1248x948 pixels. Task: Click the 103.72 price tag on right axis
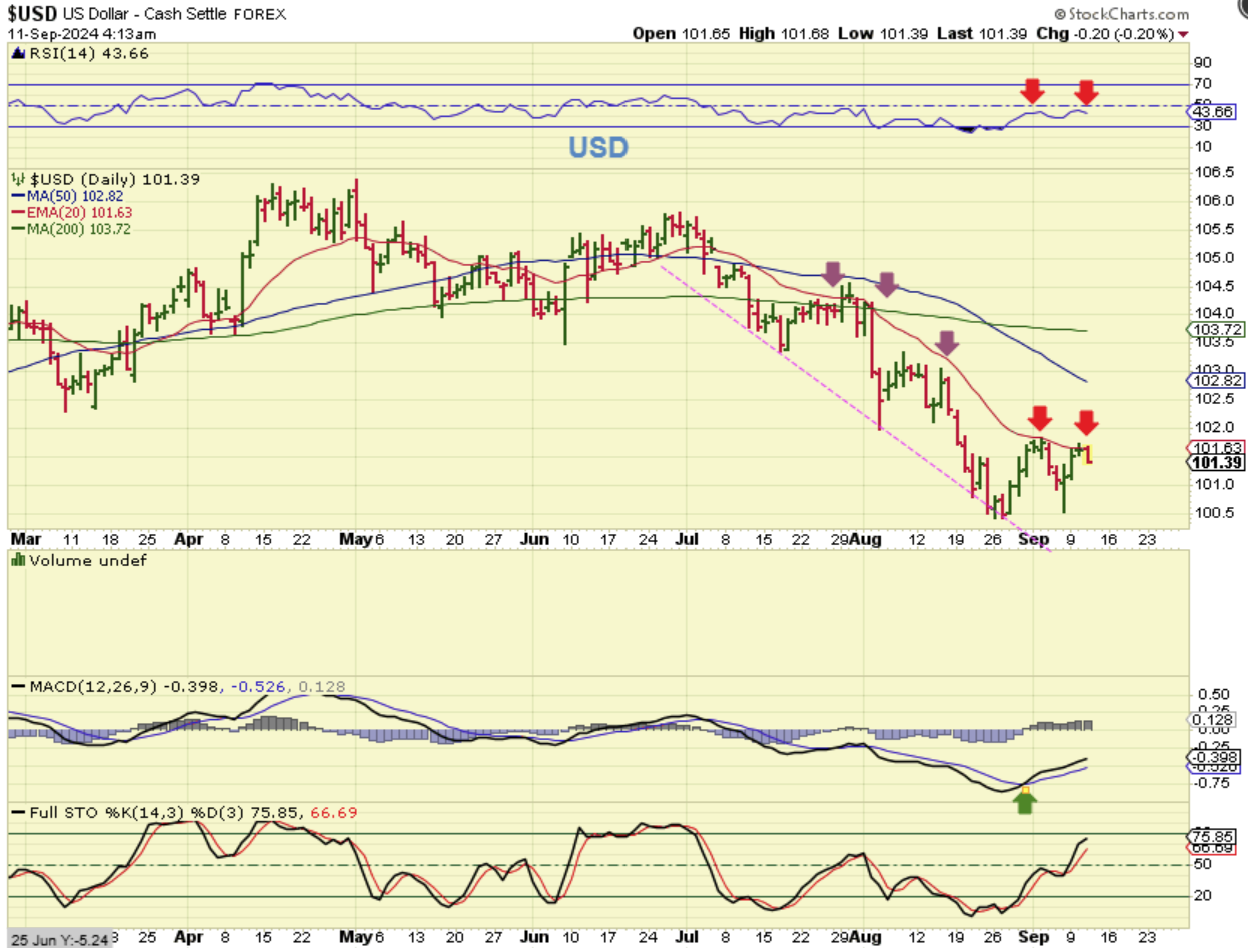[1217, 329]
